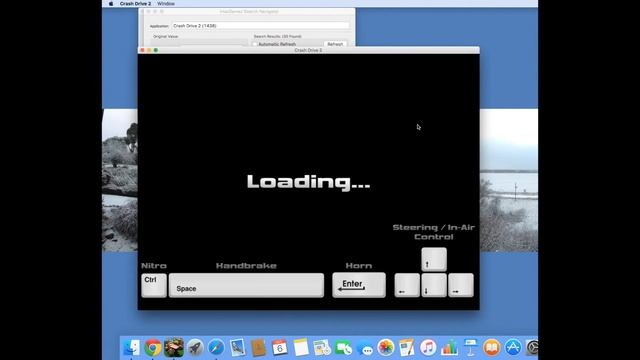Click the Ctrl key graphic under Nitro
This screenshot has width=640, height=360.
(x=154, y=285)
